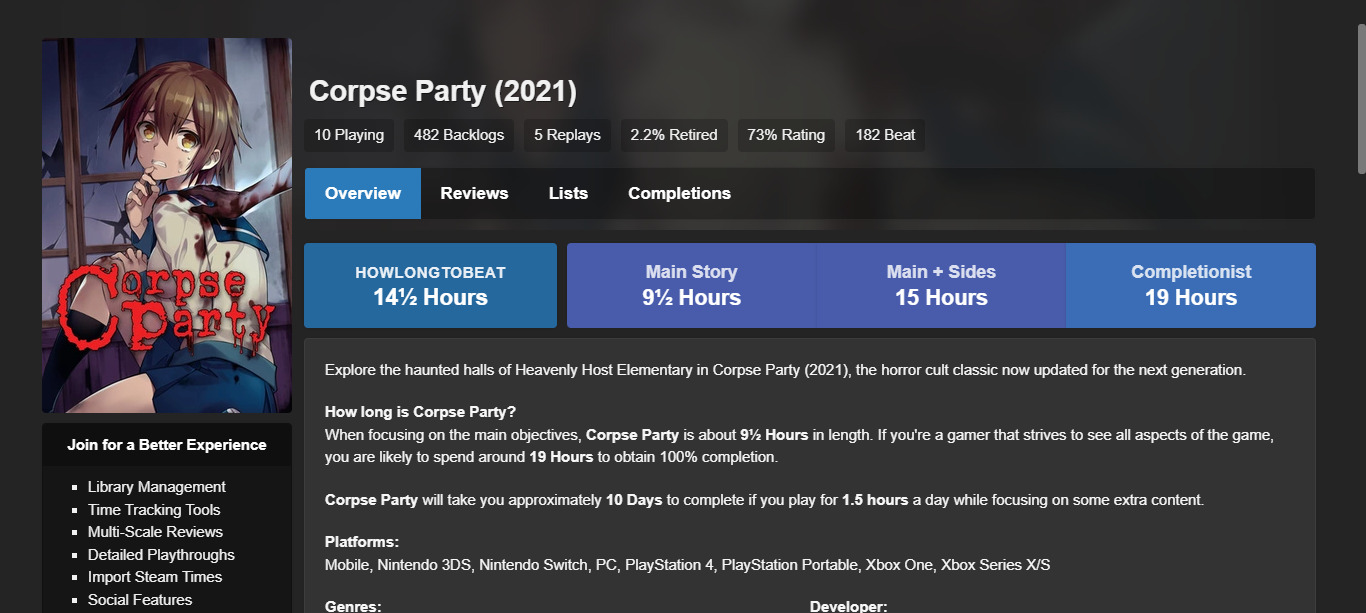Screen dimensions: 1366x613
Task: Click the 73% Rating badge
Action: point(787,135)
